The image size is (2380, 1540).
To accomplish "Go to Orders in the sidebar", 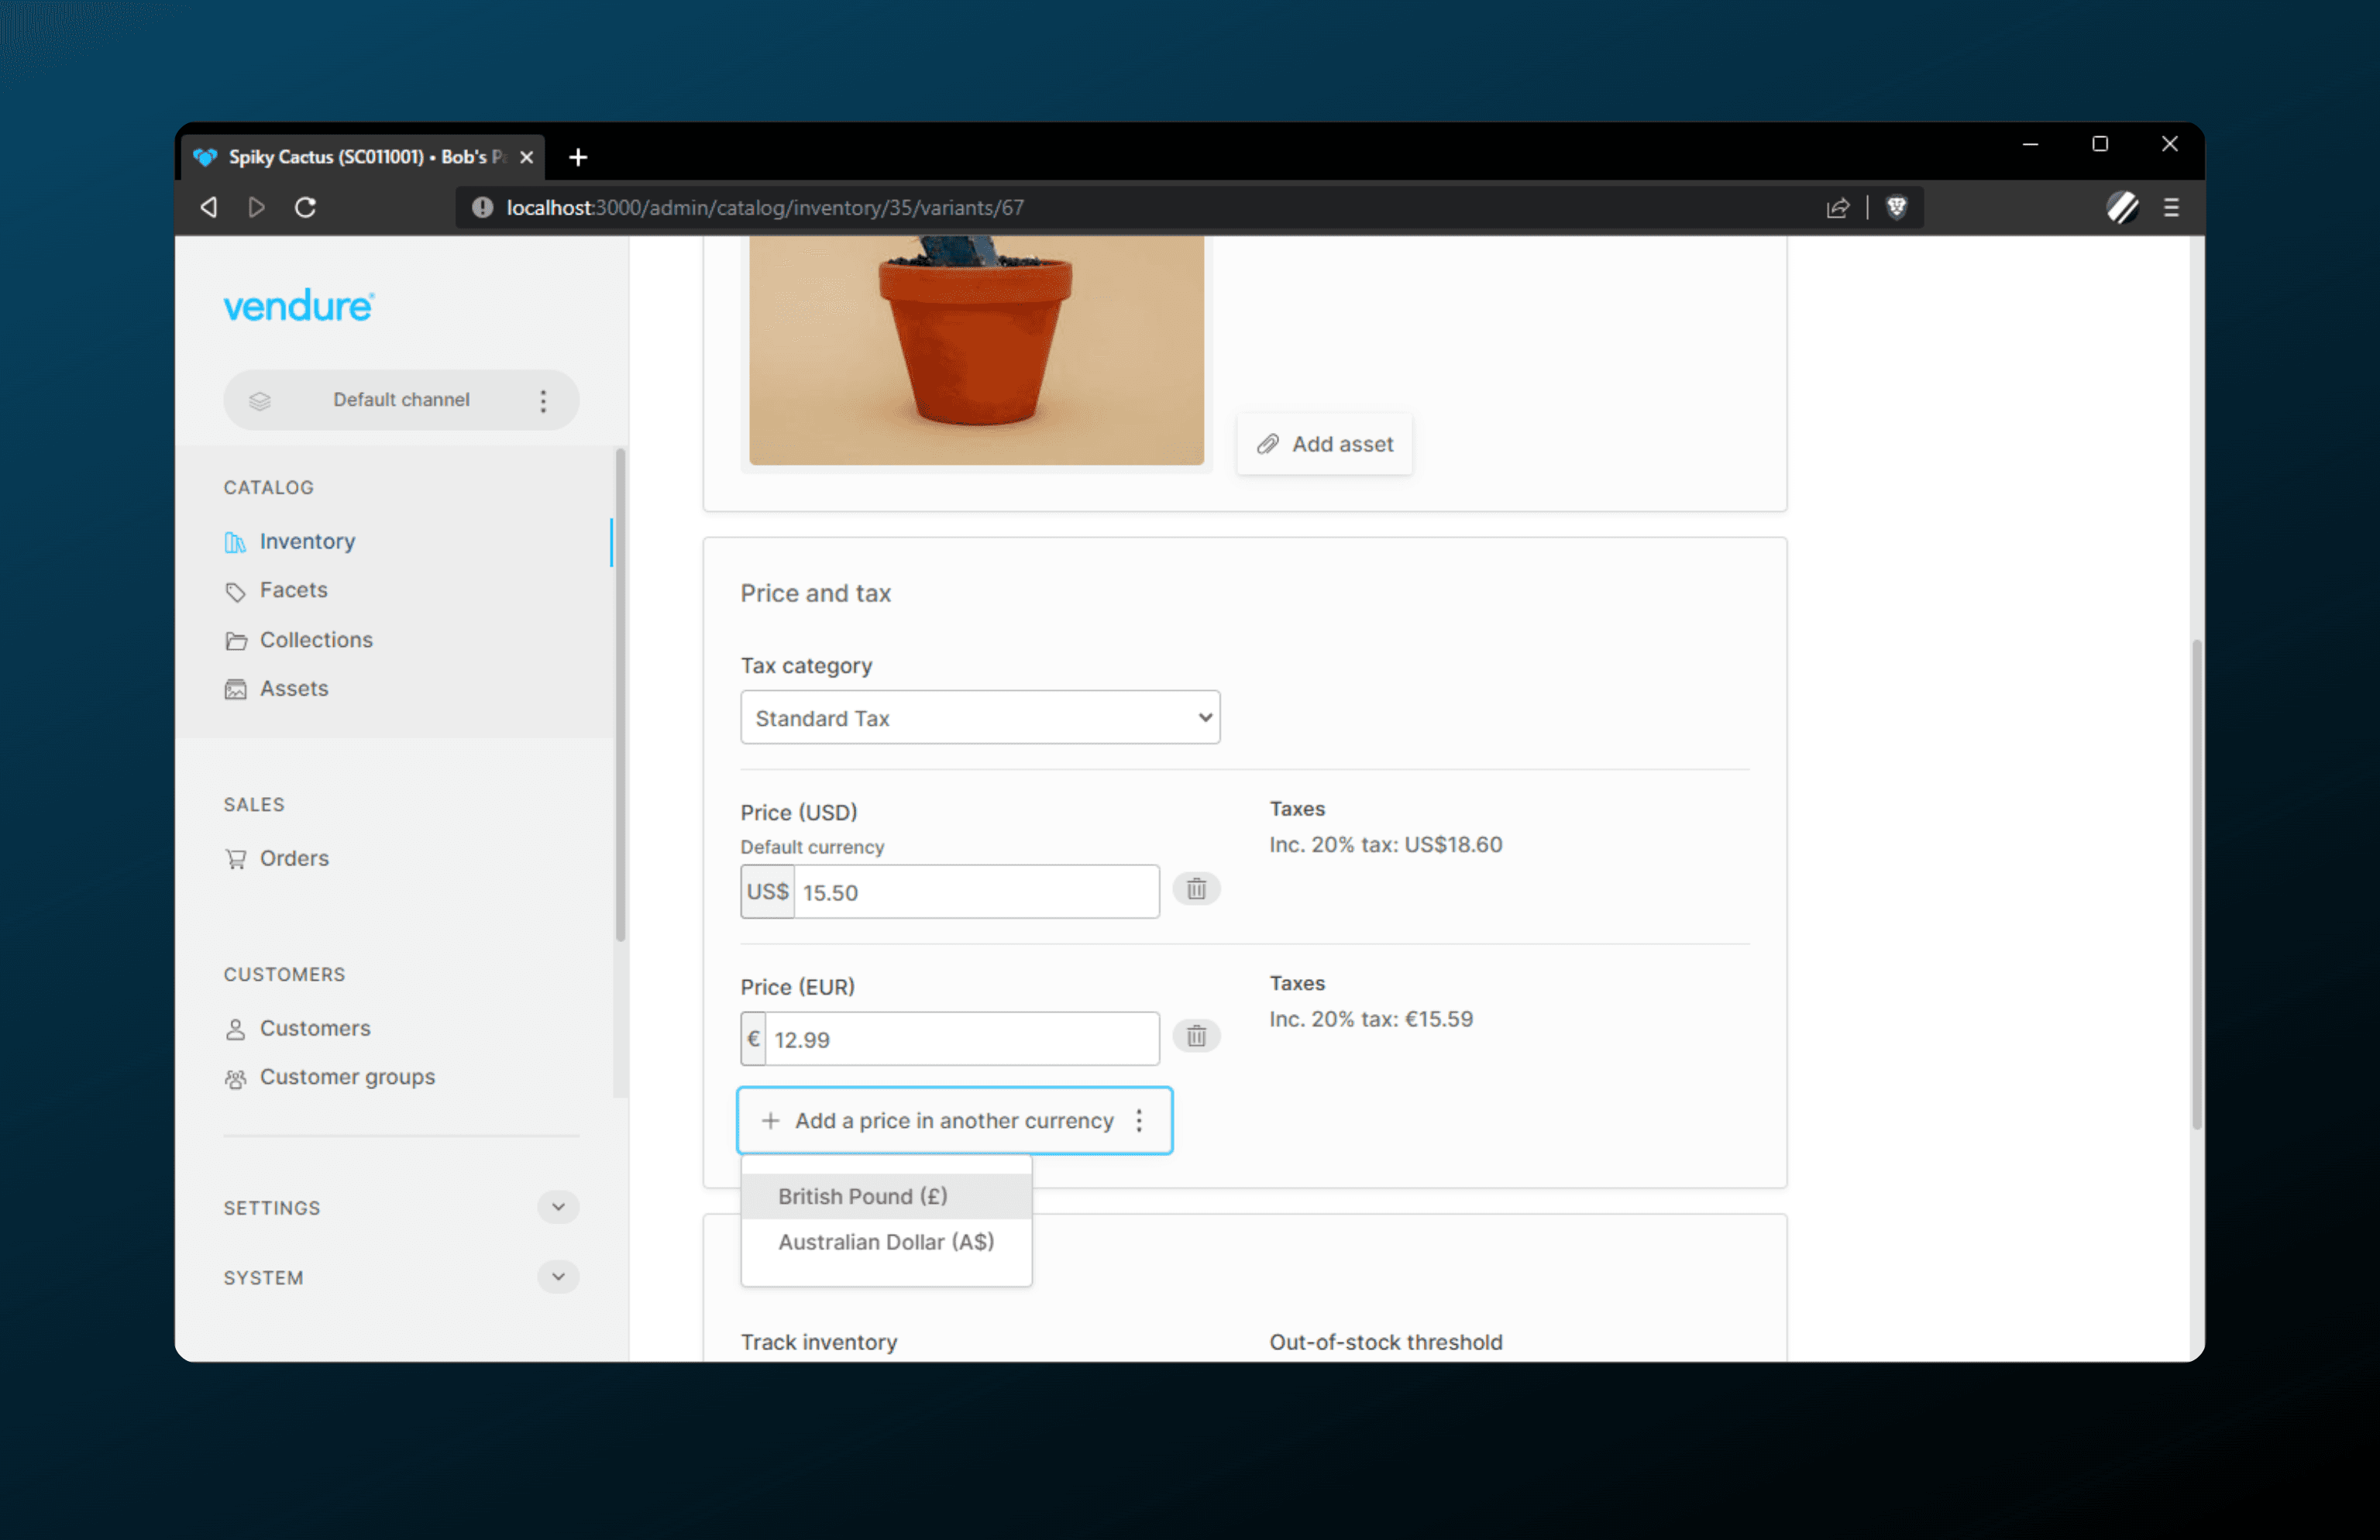I will (x=293, y=858).
